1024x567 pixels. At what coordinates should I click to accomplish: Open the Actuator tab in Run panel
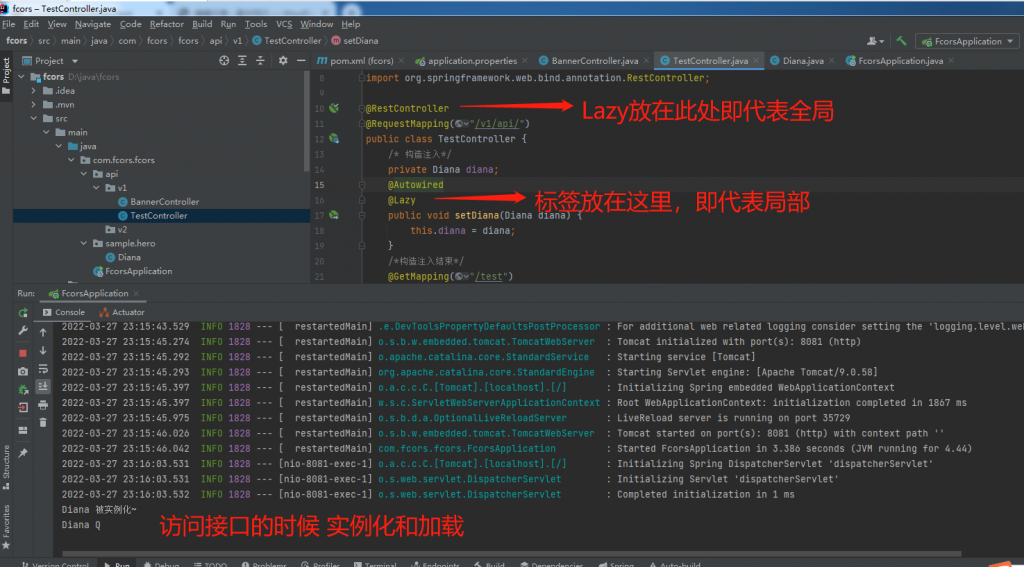[121, 312]
